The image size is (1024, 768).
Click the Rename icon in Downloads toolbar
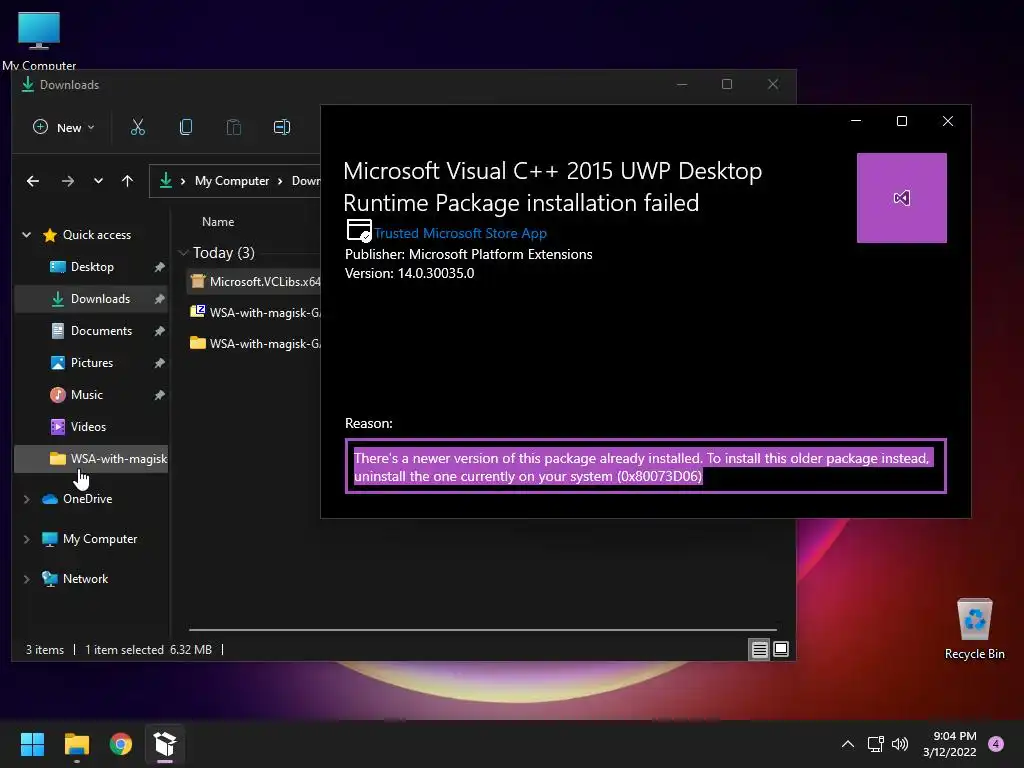[281, 127]
